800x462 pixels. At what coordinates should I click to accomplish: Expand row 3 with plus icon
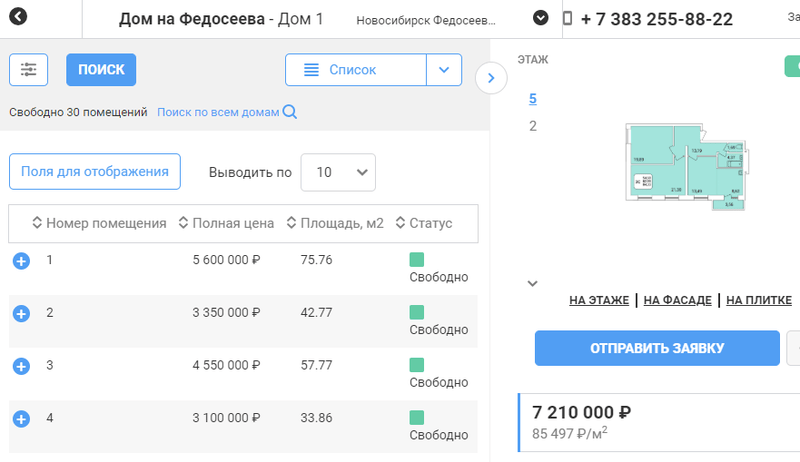tap(21, 366)
